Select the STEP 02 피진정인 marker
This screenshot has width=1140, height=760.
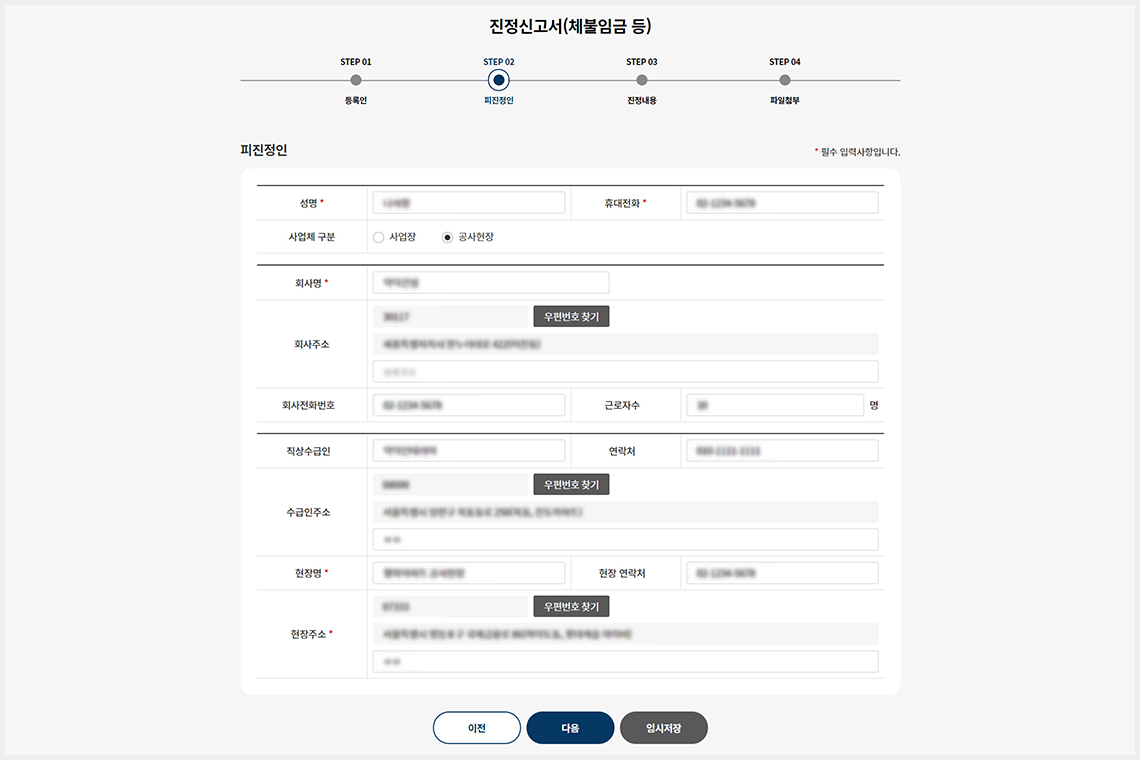[499, 80]
